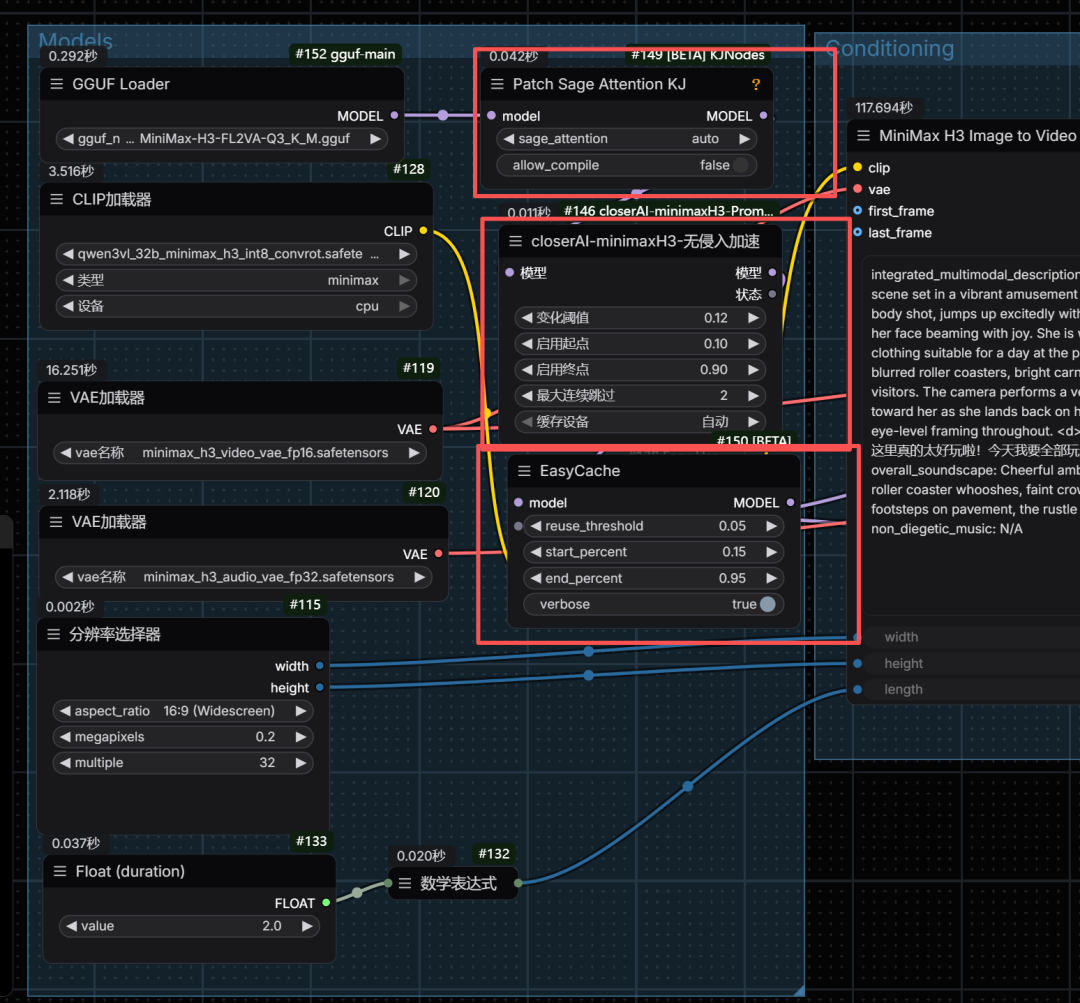This screenshot has width=1080, height=1003.
Task: Increase megapixels with its right arrow
Action: pos(301,737)
